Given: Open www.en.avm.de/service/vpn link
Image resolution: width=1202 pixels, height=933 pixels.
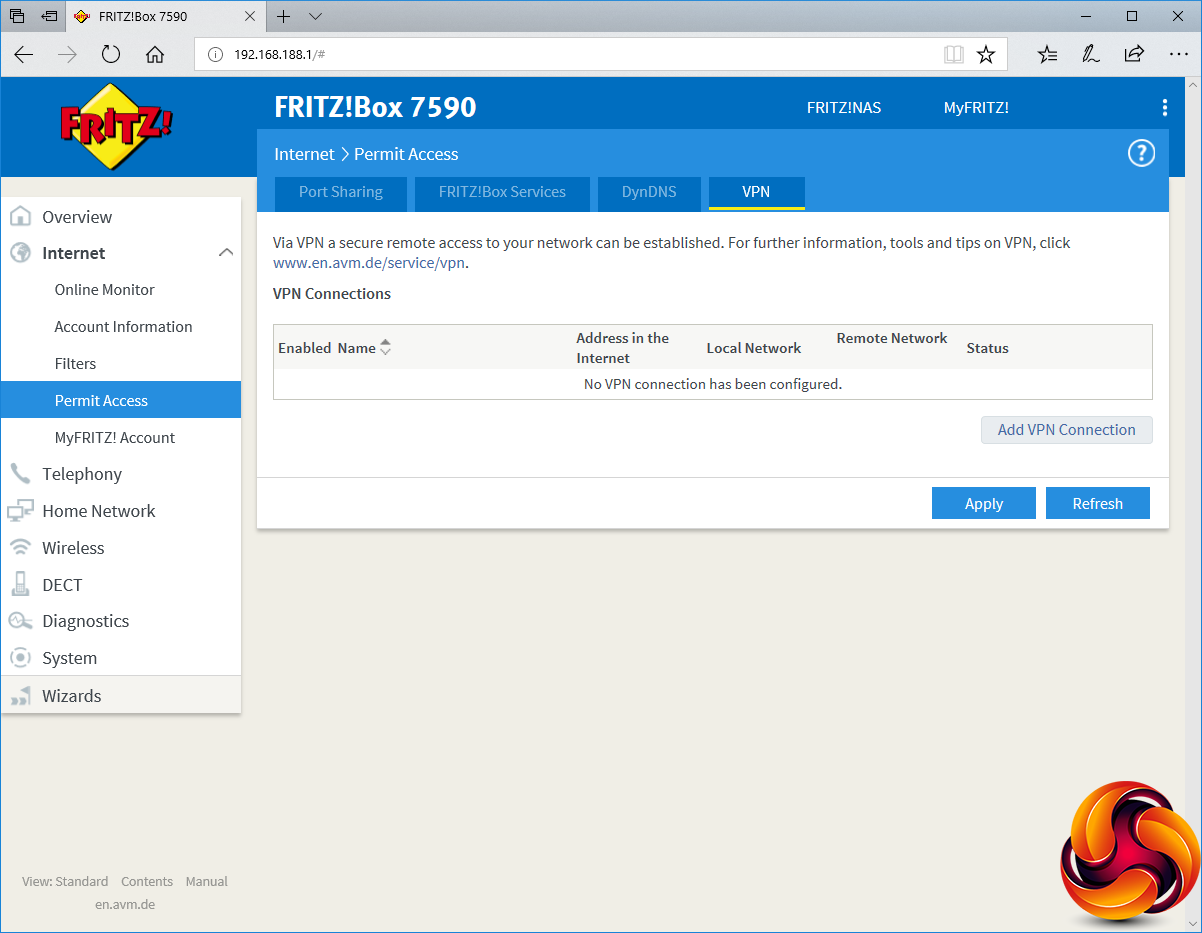Looking at the screenshot, I should (x=369, y=263).
